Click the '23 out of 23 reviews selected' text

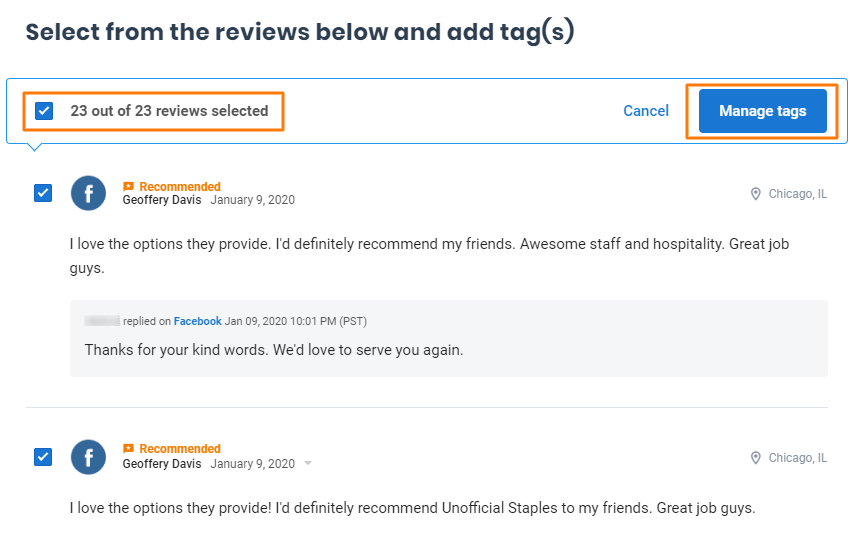click(x=169, y=111)
